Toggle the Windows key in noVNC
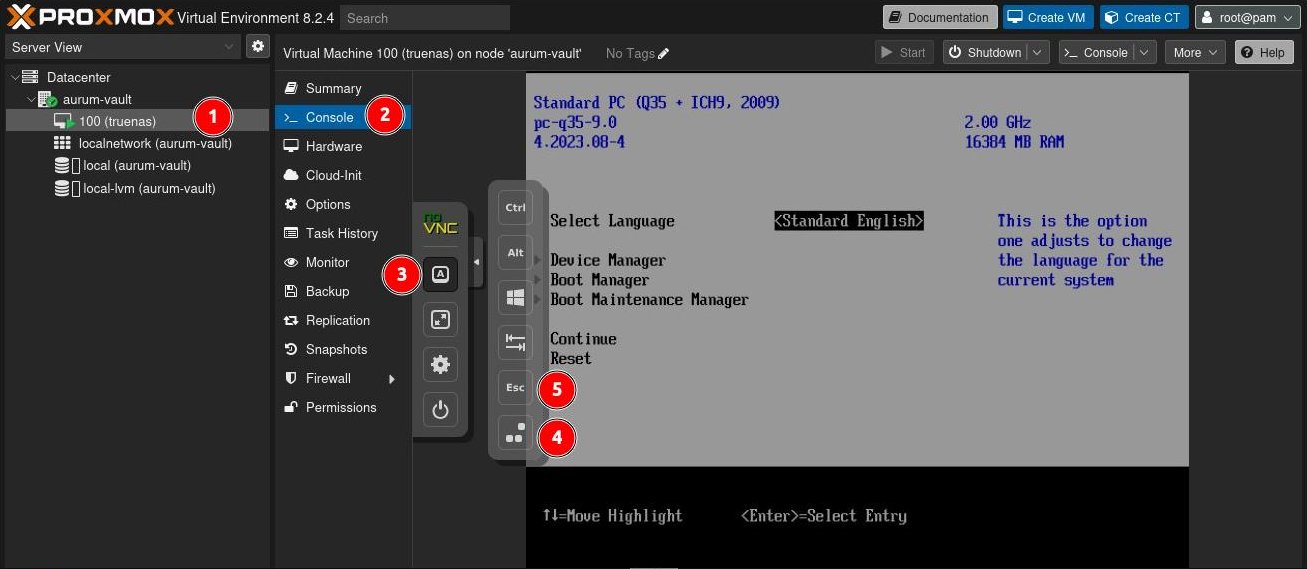Viewport: 1307px width, 569px height. [x=515, y=298]
